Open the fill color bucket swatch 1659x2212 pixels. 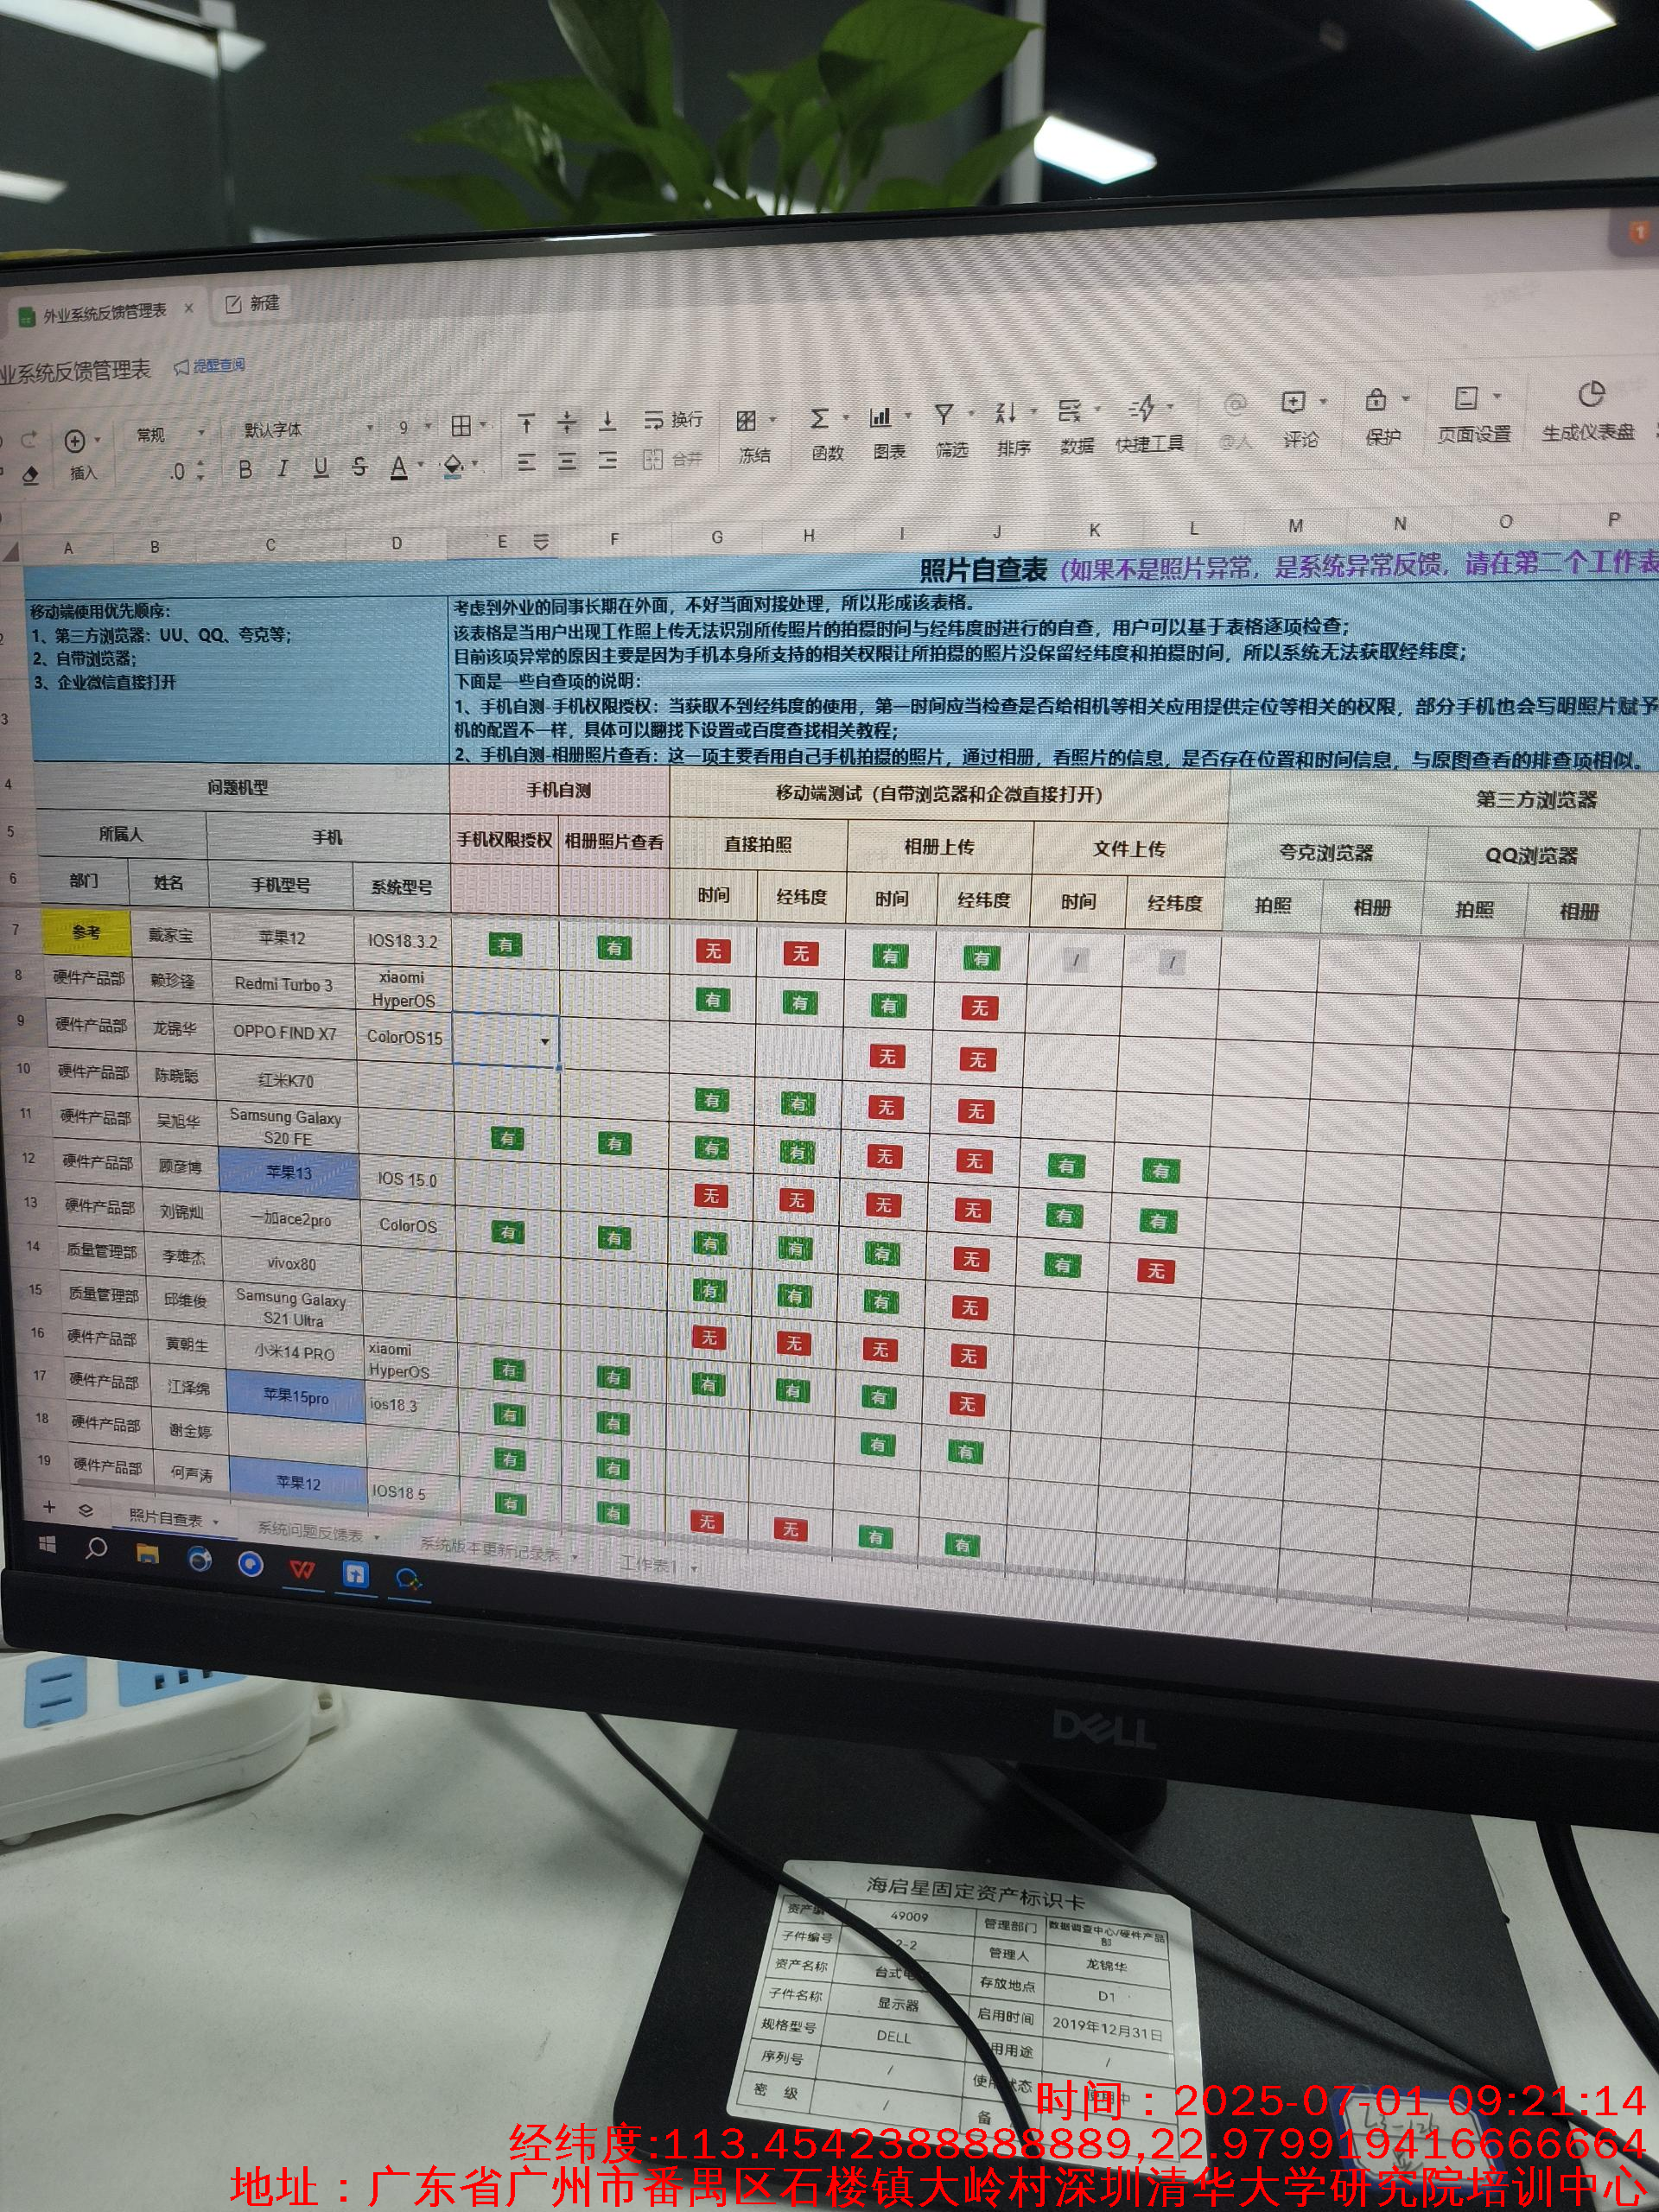click(x=453, y=465)
